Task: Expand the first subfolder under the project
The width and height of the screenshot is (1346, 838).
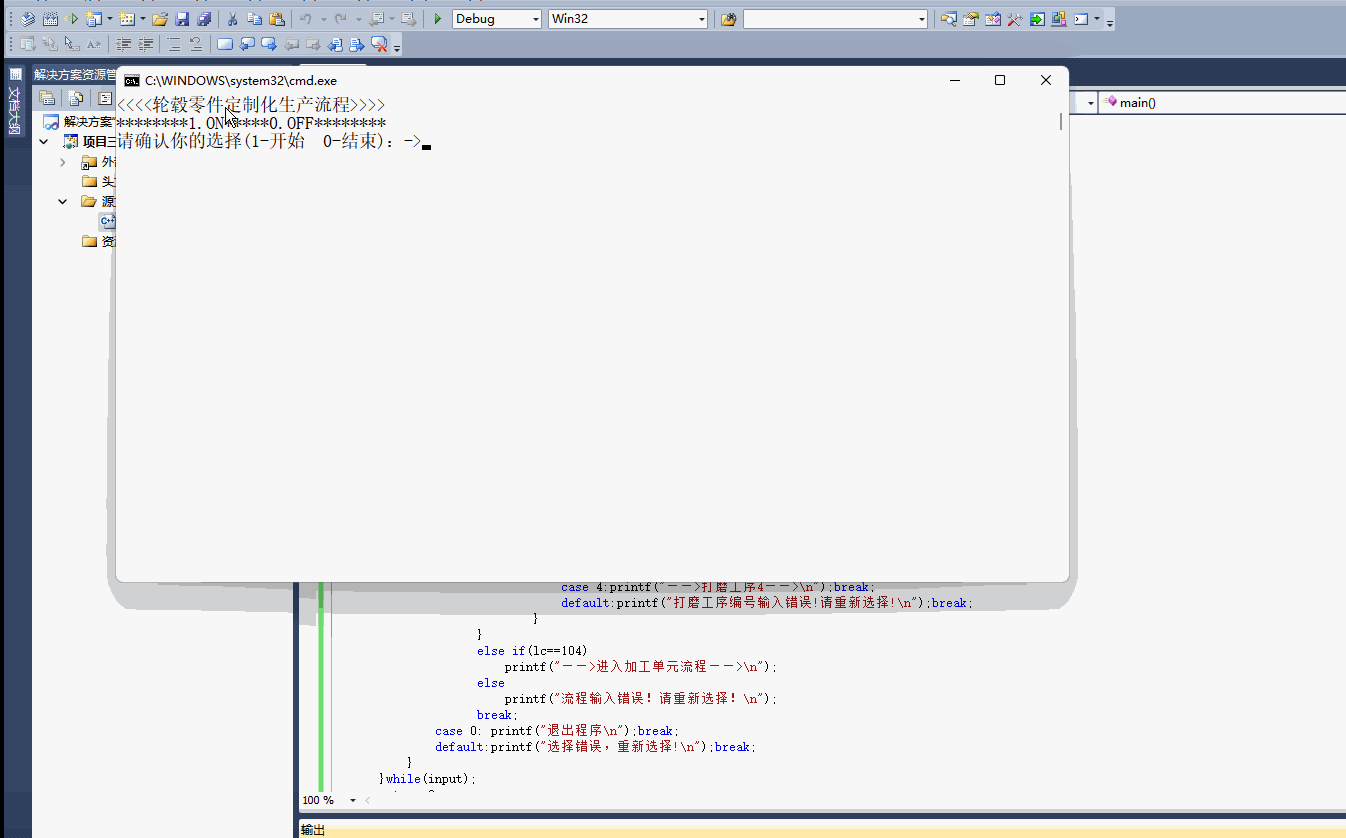Action: [x=63, y=162]
